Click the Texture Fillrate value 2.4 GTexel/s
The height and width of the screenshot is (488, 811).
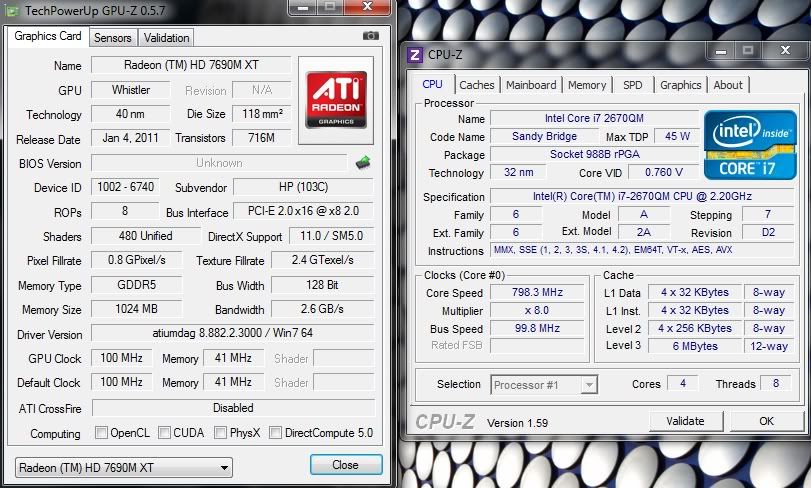[322, 260]
